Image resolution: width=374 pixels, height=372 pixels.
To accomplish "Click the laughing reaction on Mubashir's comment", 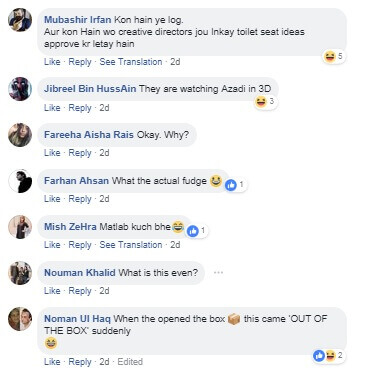I will click(329, 56).
